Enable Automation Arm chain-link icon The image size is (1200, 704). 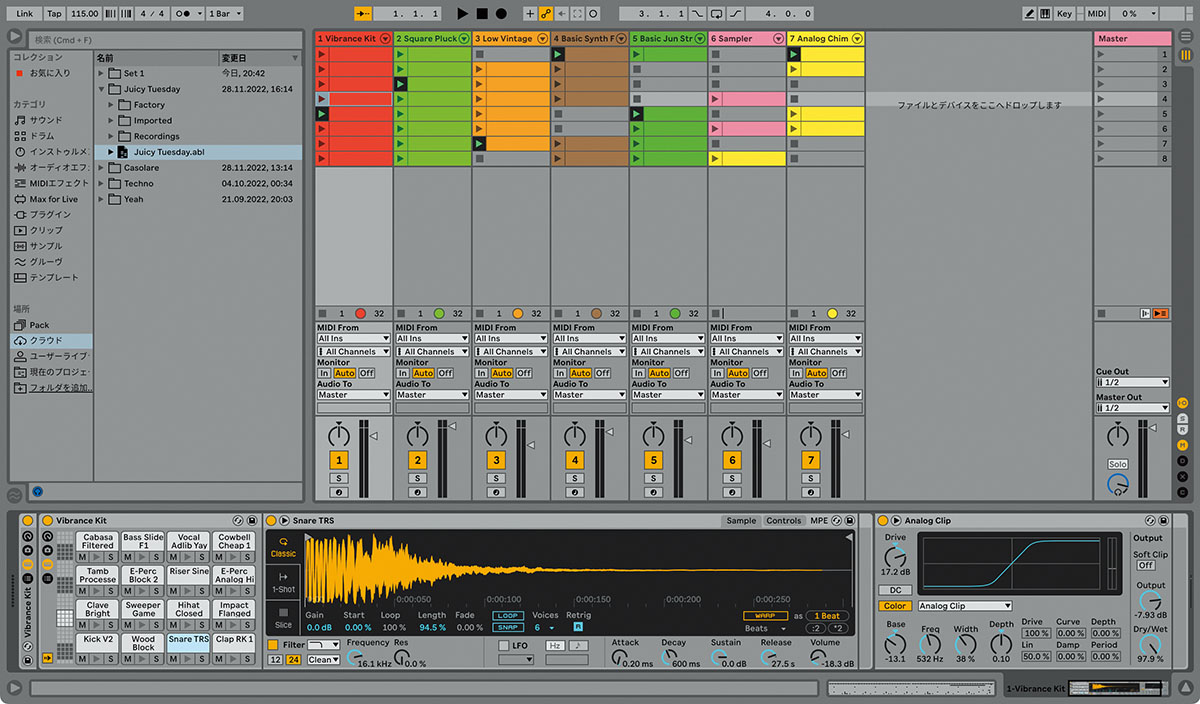coord(545,14)
